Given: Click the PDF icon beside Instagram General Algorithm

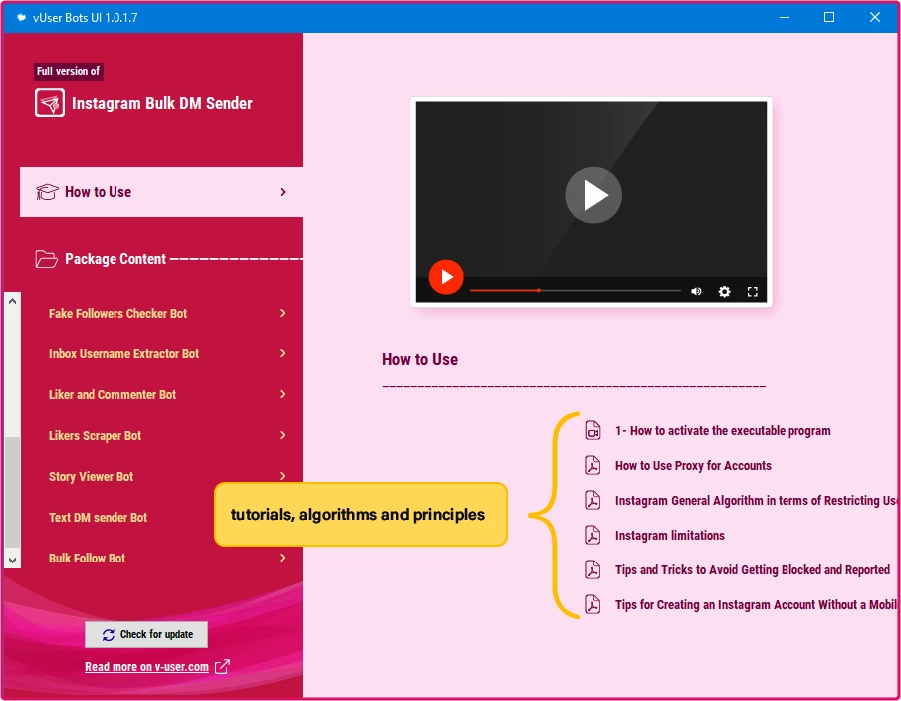Looking at the screenshot, I should (593, 500).
